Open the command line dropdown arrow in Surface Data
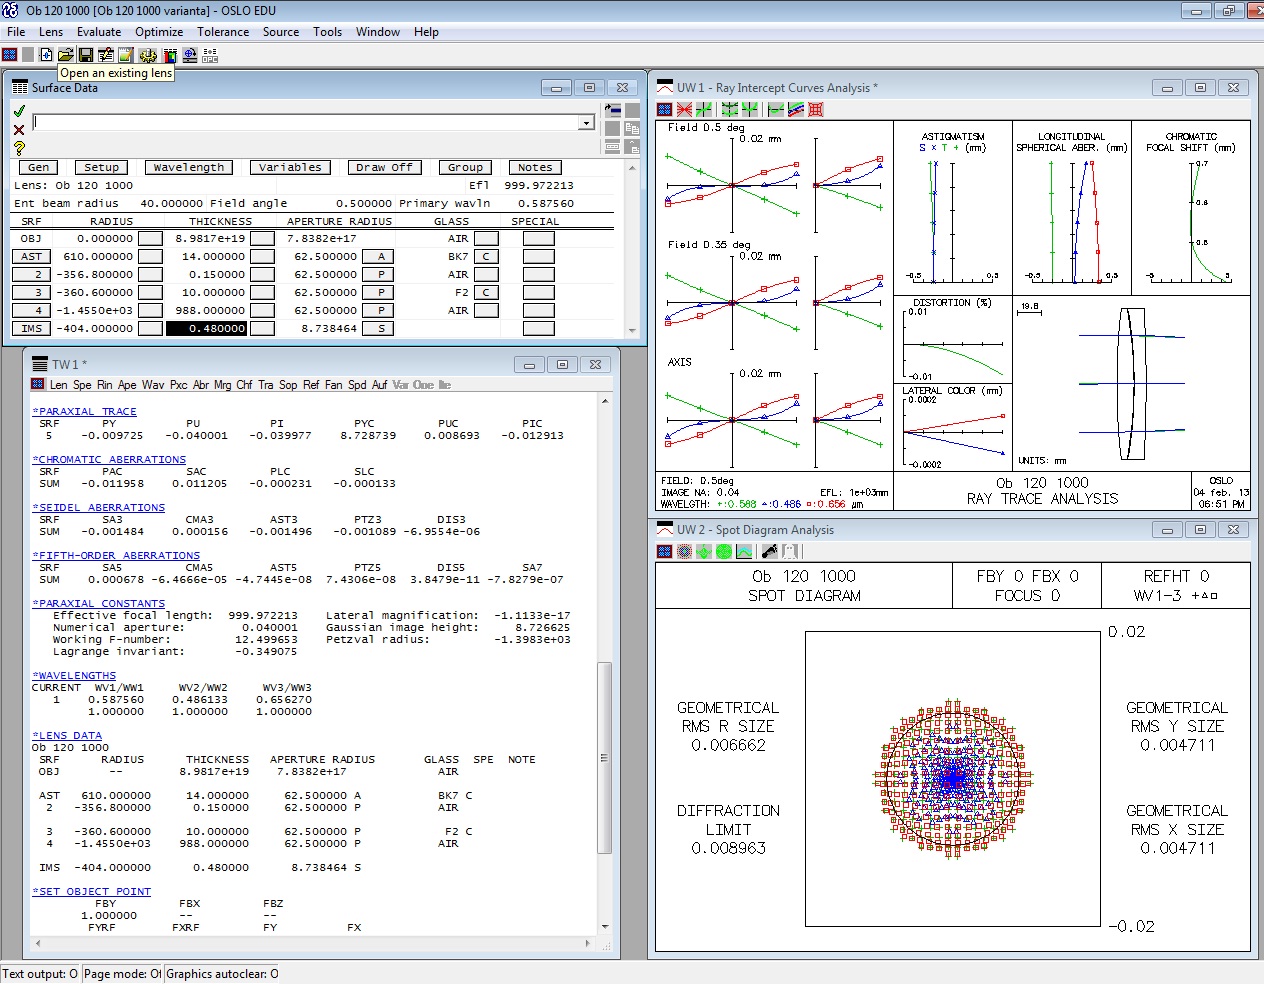Viewport: 1264px width, 984px height. click(x=586, y=123)
